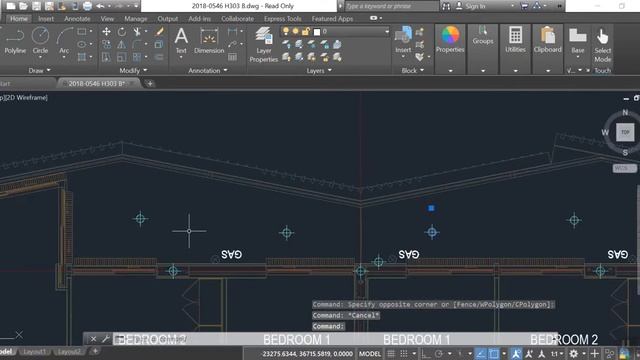Open annotation scale 1:1 dropdown
This screenshot has width=640, height=360.
point(556,354)
